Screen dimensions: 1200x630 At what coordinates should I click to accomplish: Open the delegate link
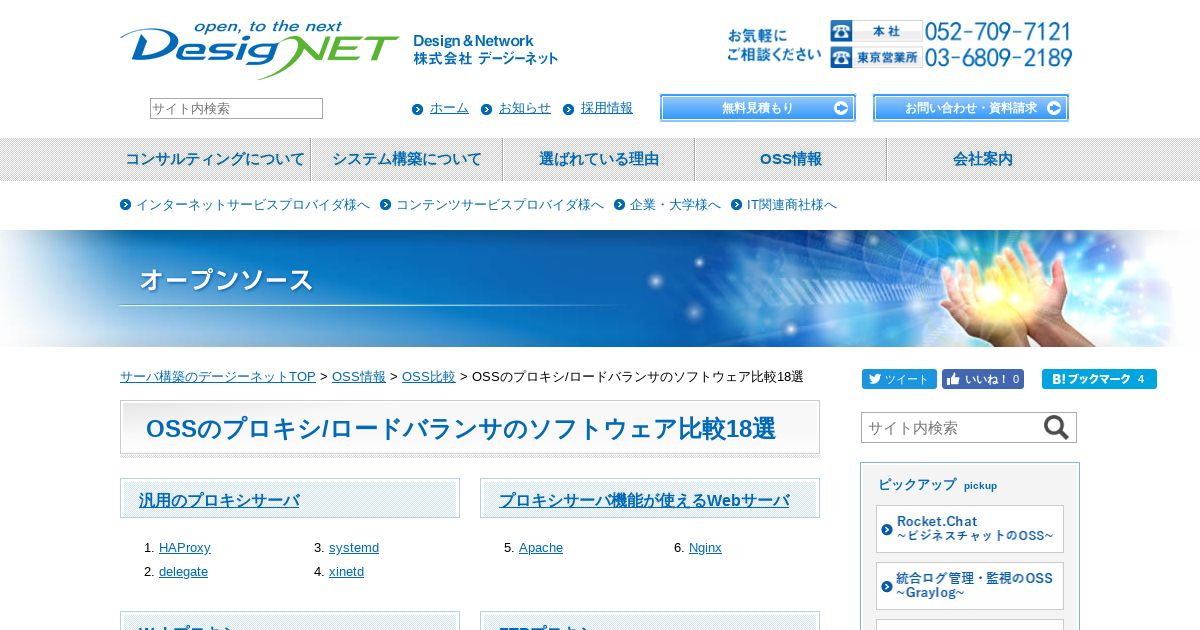183,572
